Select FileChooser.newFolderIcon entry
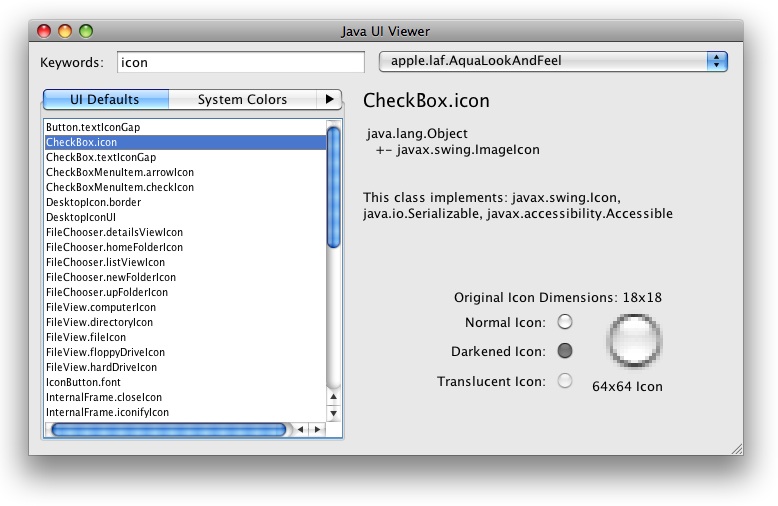778x506 pixels. tap(185, 277)
